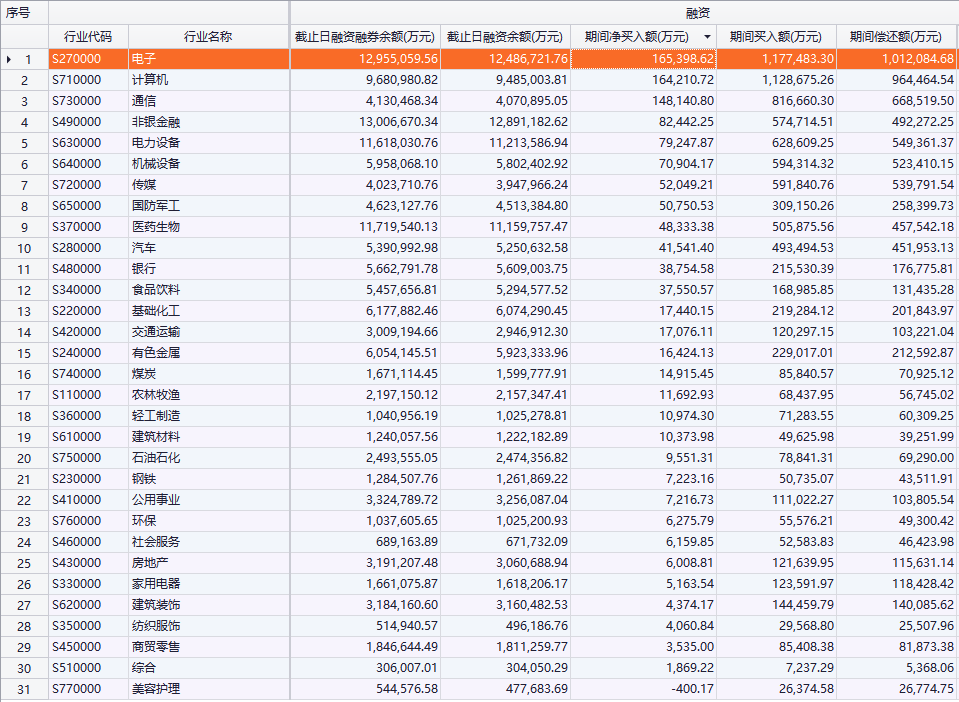Click the 截止日融资余额(万元) column header
The height and width of the screenshot is (702, 959).
(505, 37)
